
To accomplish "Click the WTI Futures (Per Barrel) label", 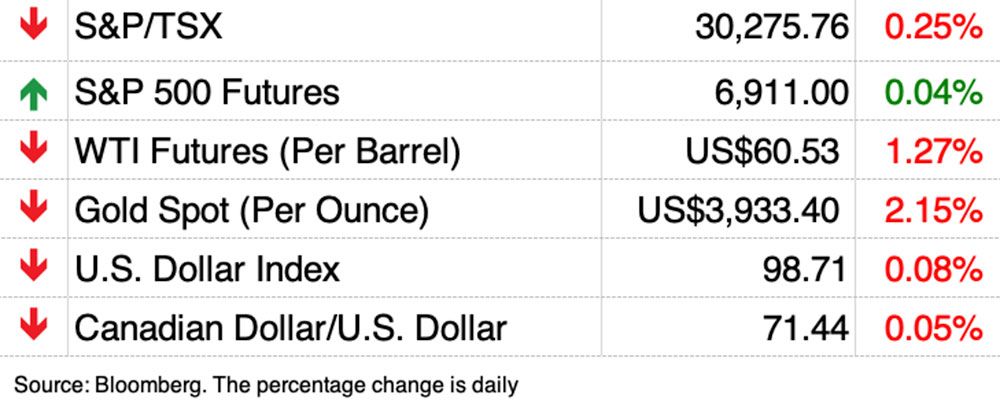I will tap(268, 152).
